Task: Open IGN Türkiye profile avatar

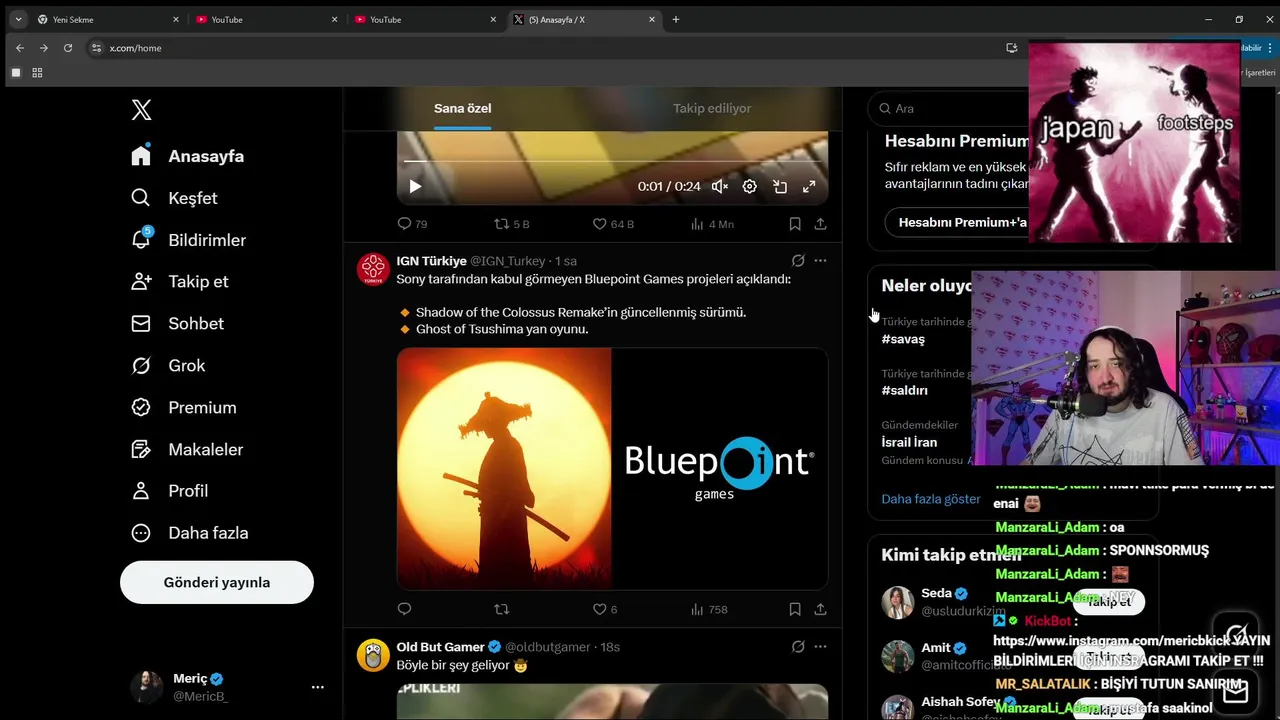Action: pos(373,269)
